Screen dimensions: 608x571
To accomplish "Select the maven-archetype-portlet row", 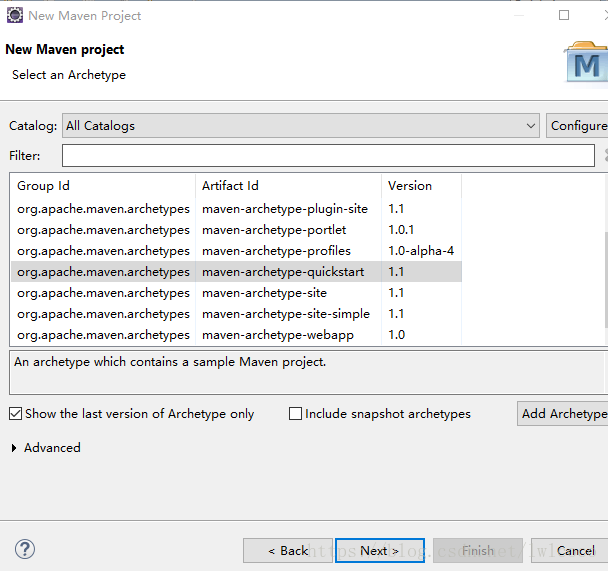I will [x=237, y=230].
